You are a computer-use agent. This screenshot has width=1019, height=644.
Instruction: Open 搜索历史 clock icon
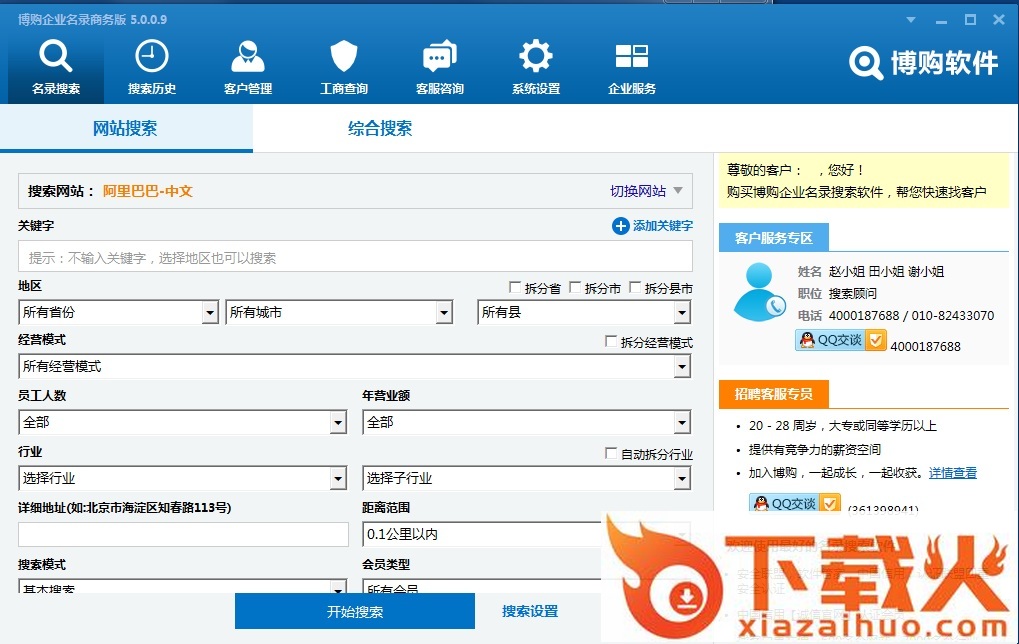152,57
